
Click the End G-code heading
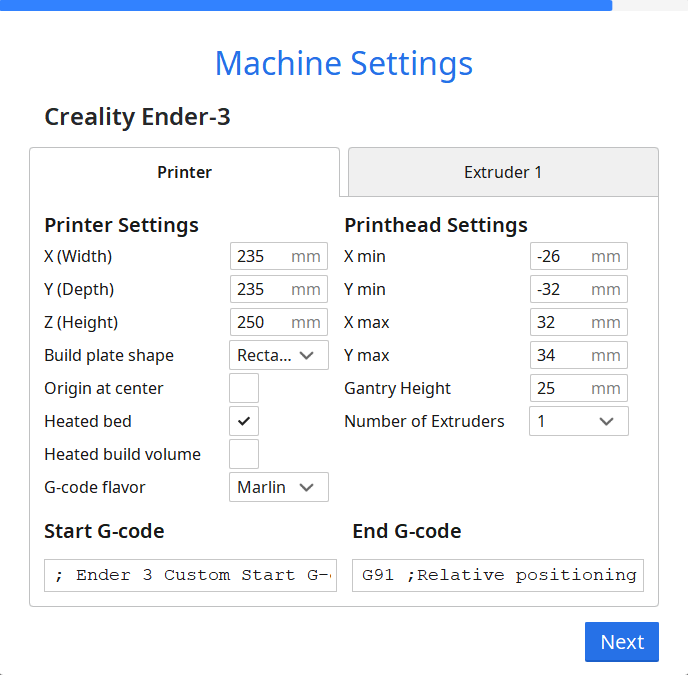pyautogui.click(x=407, y=531)
